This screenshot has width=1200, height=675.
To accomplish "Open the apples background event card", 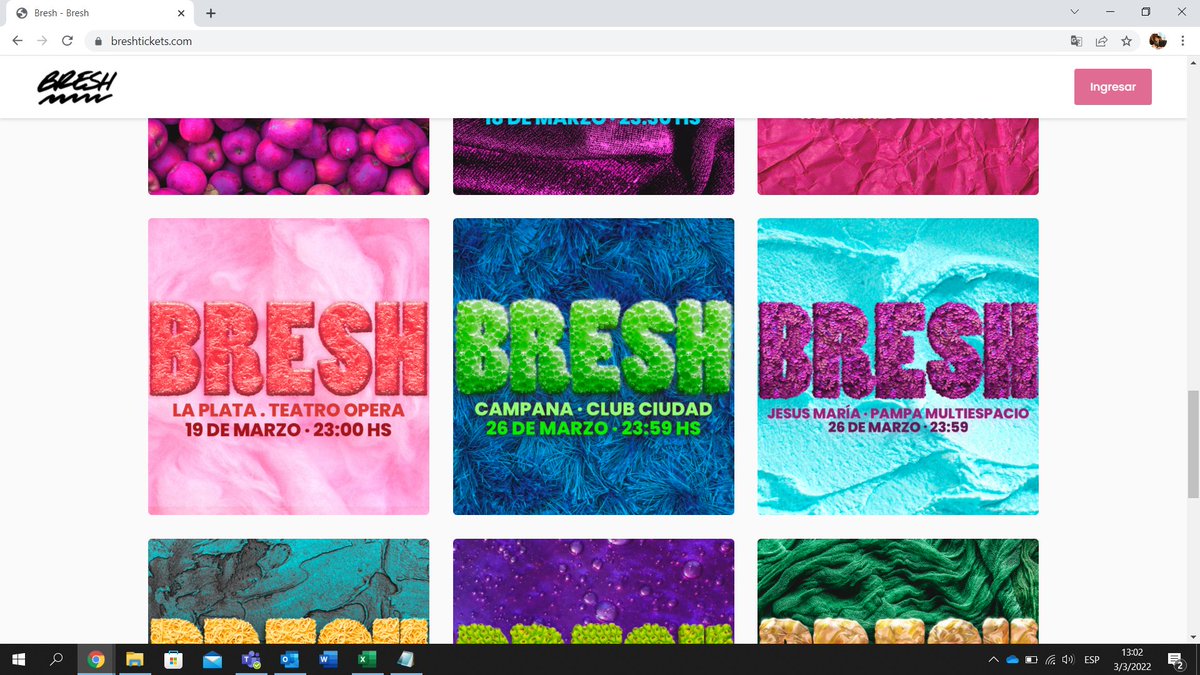I will pos(289,157).
